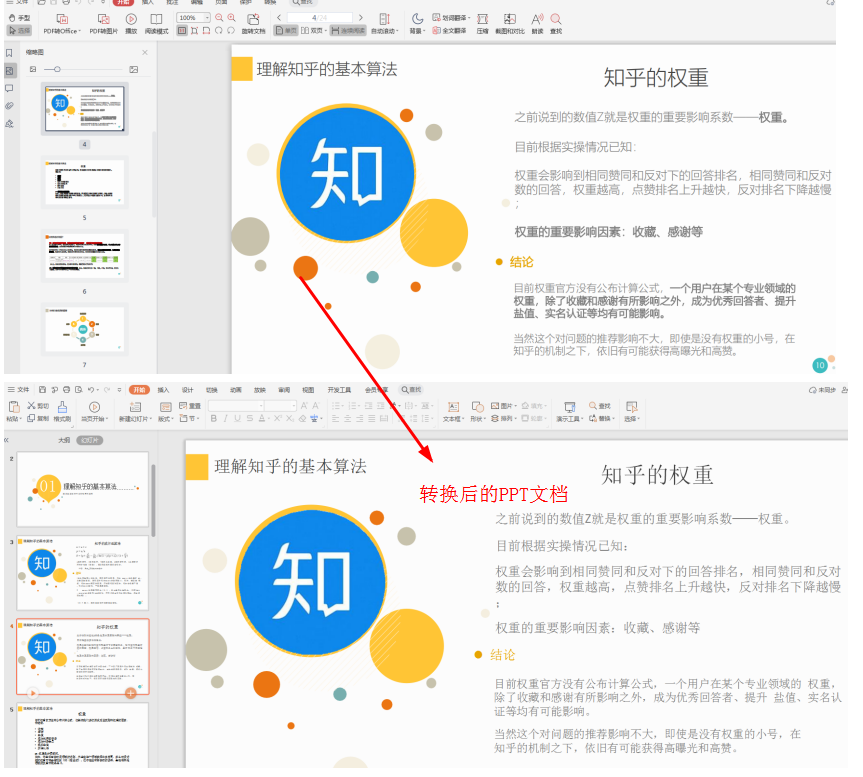Image resolution: width=863 pixels, height=777 pixels.
Task: Open comments panel in PDF sidebar
Action: pyautogui.click(x=9, y=88)
